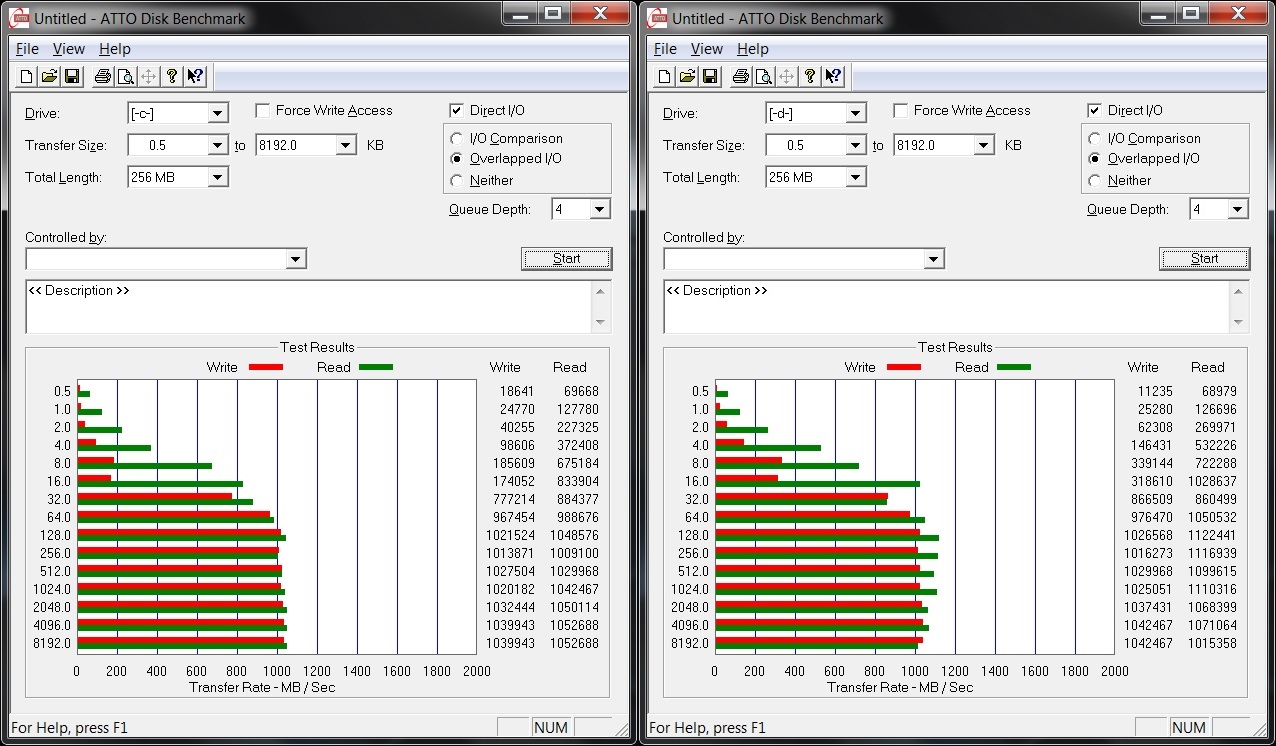Click the read value 1122441 in drive D results
This screenshot has height=746, width=1276.
pyautogui.click(x=1212, y=536)
